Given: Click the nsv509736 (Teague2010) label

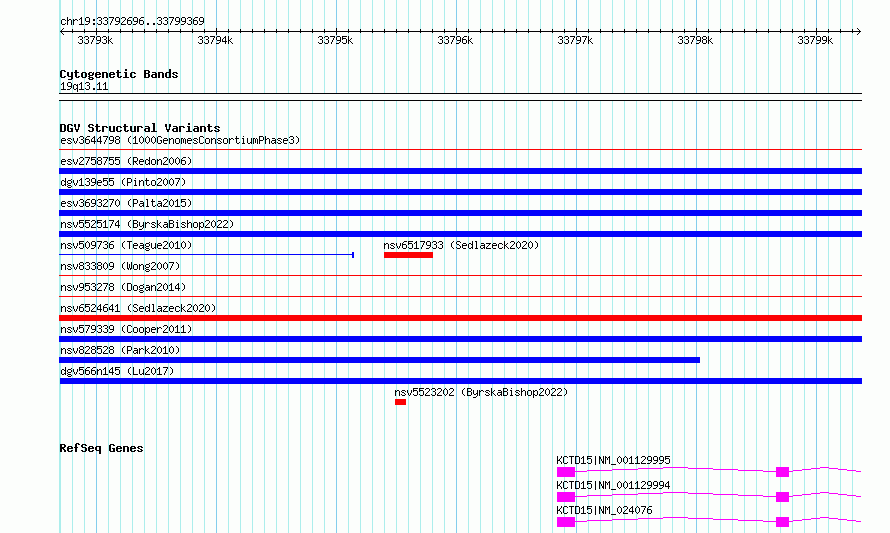Looking at the screenshot, I should 126,245.
